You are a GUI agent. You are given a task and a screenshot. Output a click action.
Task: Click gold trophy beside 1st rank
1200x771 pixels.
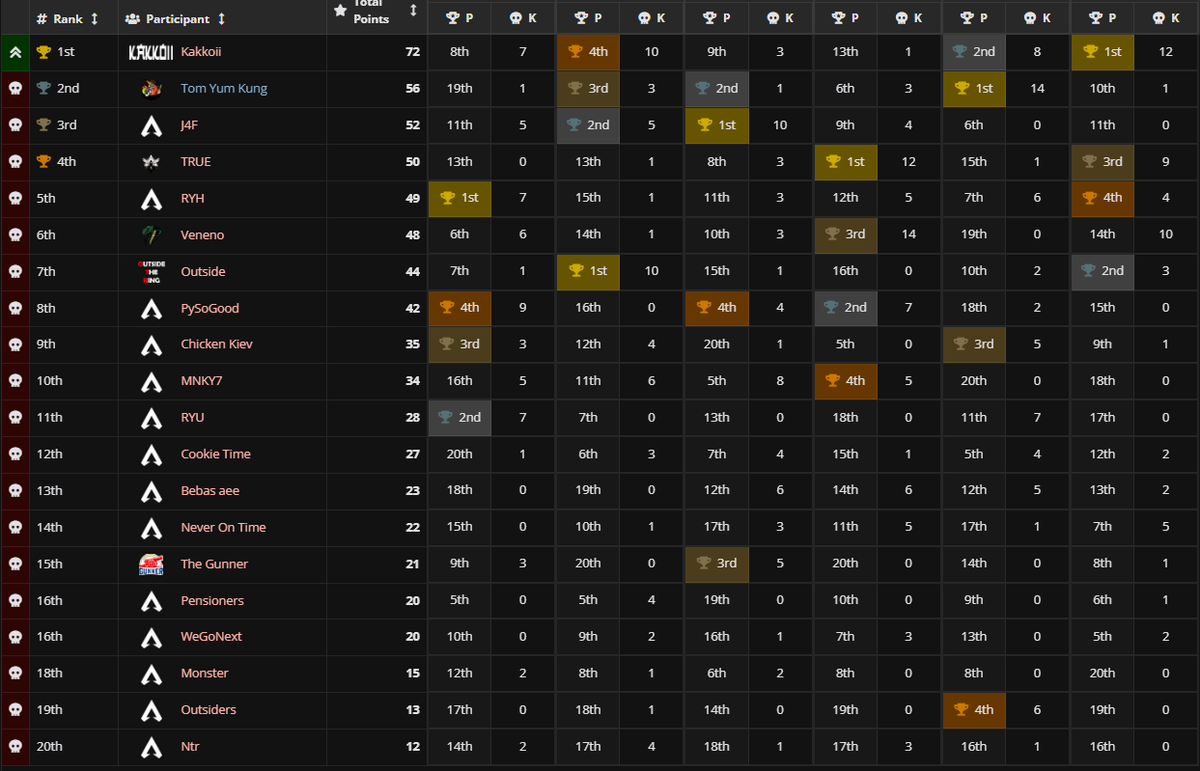click(43, 52)
